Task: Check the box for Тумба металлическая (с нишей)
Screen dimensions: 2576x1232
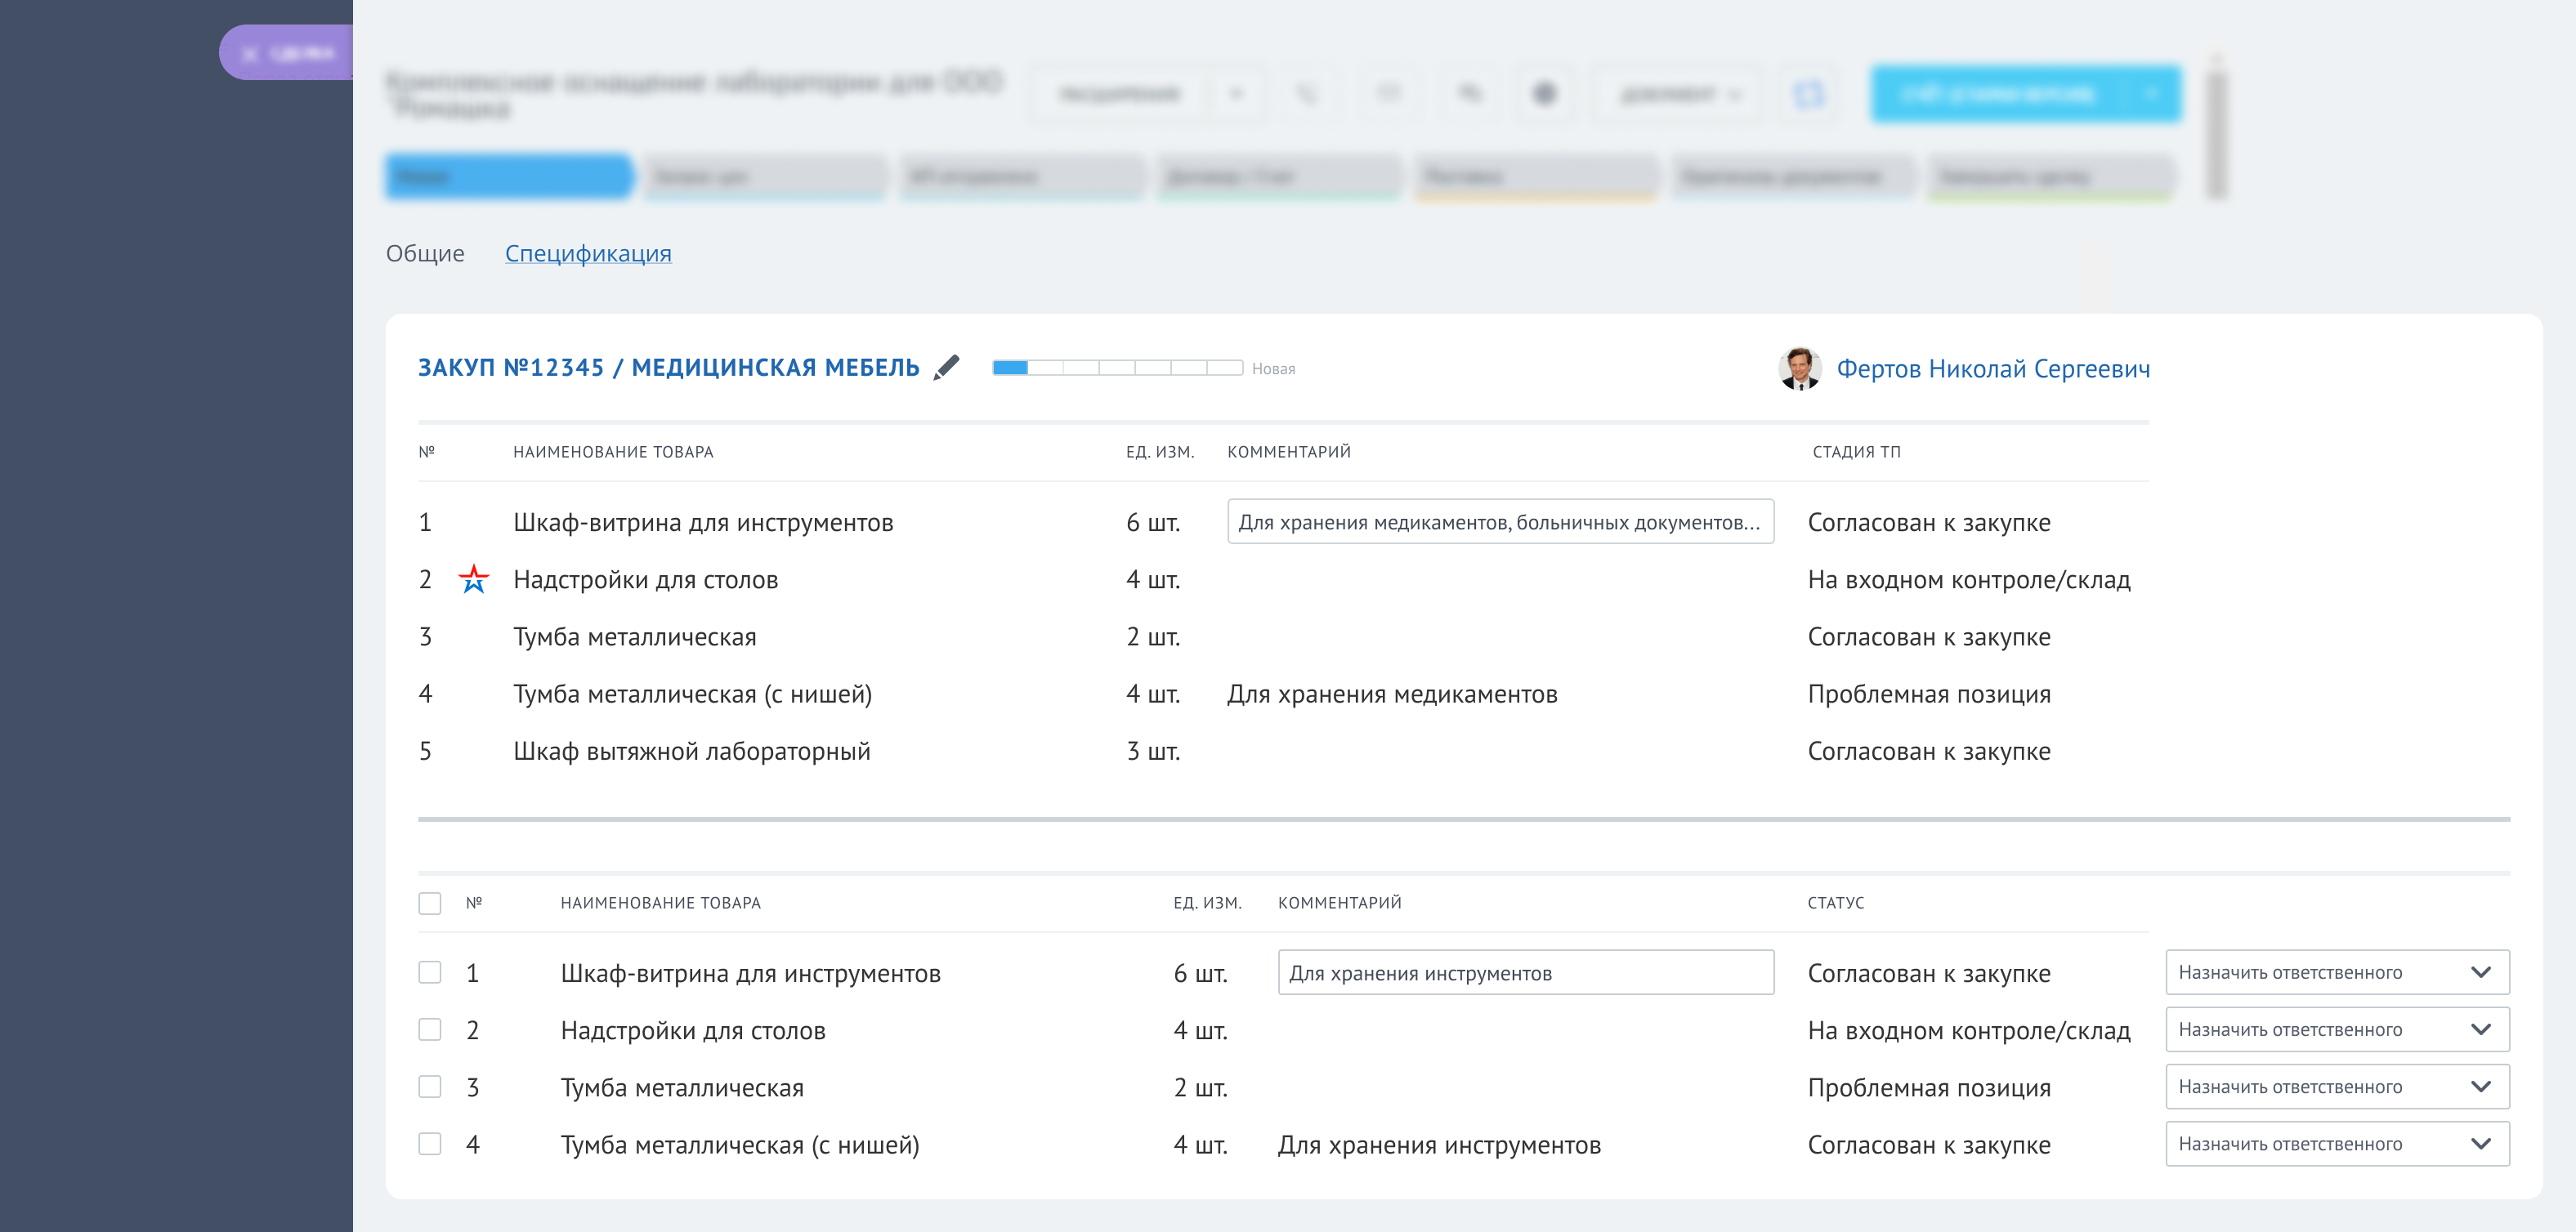Action: pyautogui.click(x=430, y=1144)
